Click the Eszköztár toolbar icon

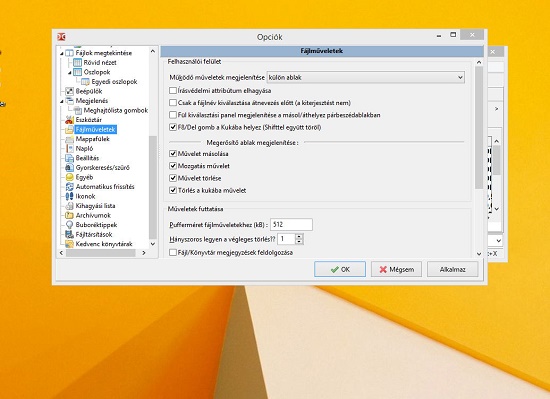pyautogui.click(x=69, y=120)
